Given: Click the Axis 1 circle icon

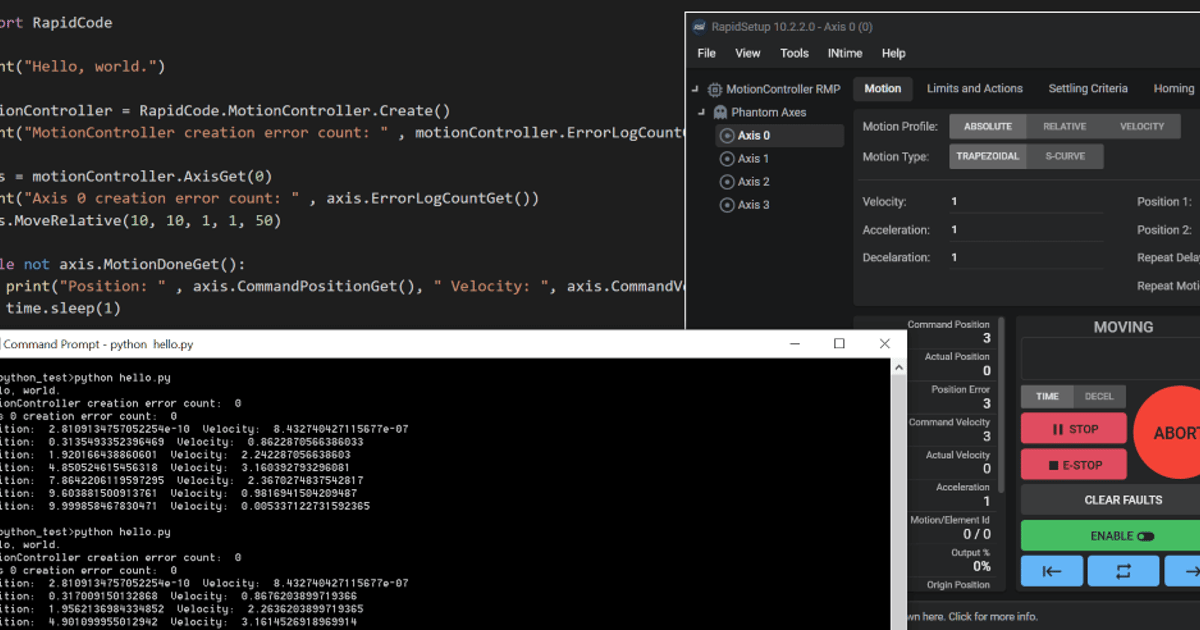Looking at the screenshot, I should pyautogui.click(x=727, y=158).
